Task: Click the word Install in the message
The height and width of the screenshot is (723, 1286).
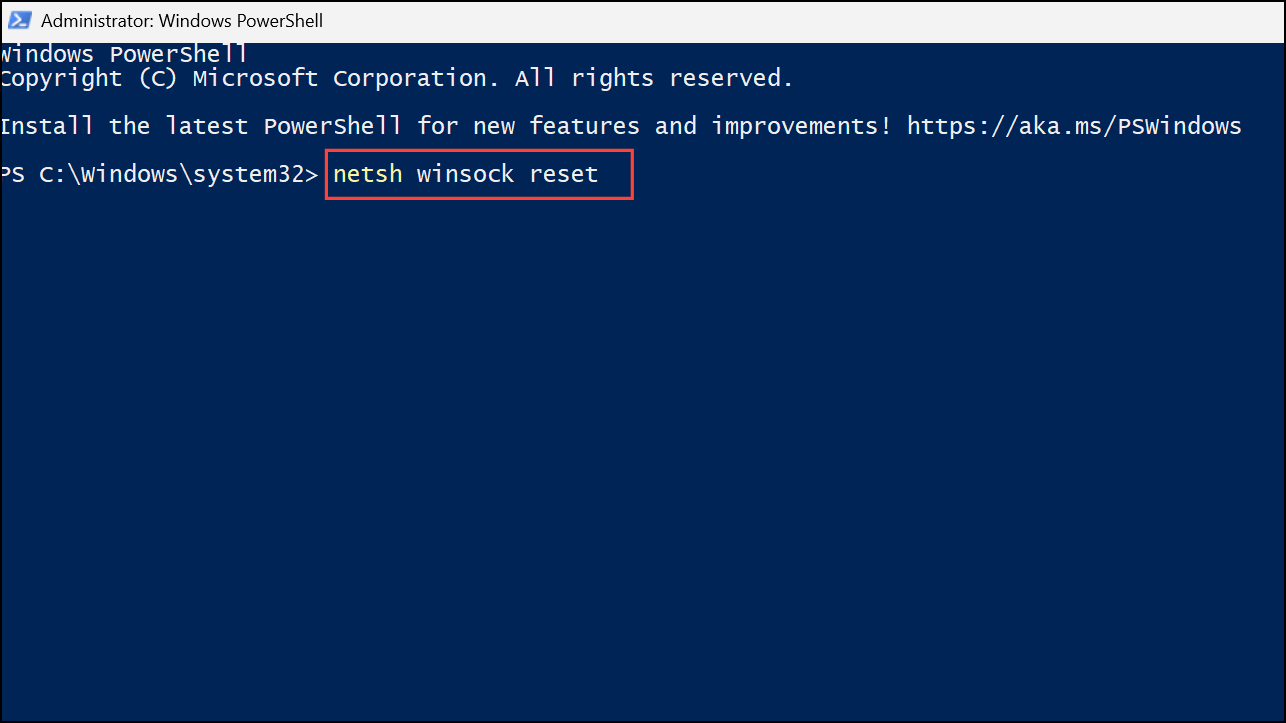Action: tap(47, 126)
